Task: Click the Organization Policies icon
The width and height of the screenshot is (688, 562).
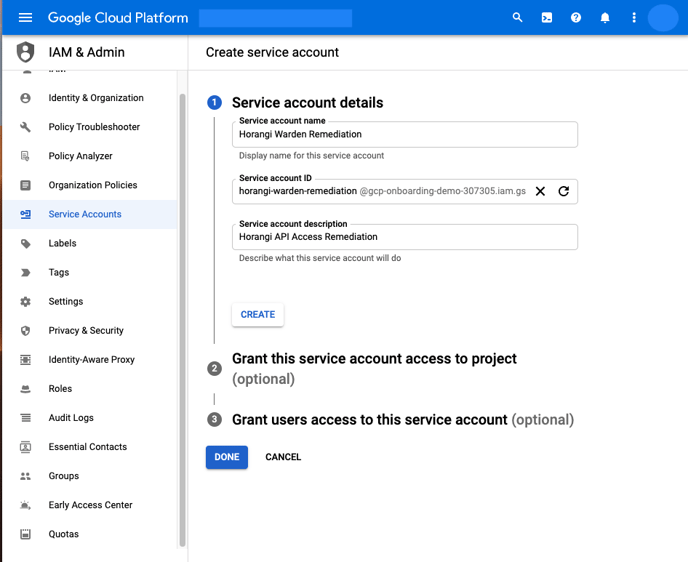Action: (25, 185)
